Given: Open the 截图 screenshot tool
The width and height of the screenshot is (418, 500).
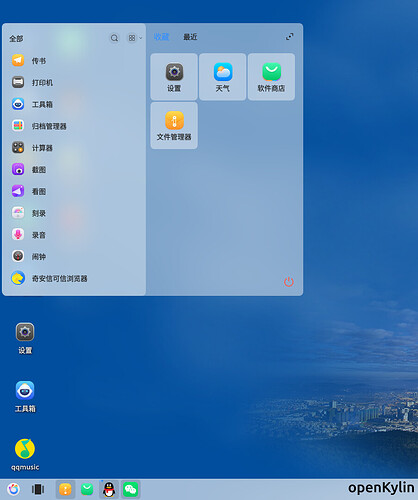Looking at the screenshot, I should pyautogui.click(x=73, y=169).
